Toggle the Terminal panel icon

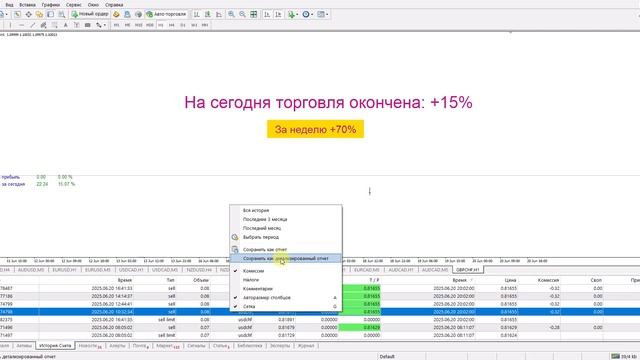50,14
